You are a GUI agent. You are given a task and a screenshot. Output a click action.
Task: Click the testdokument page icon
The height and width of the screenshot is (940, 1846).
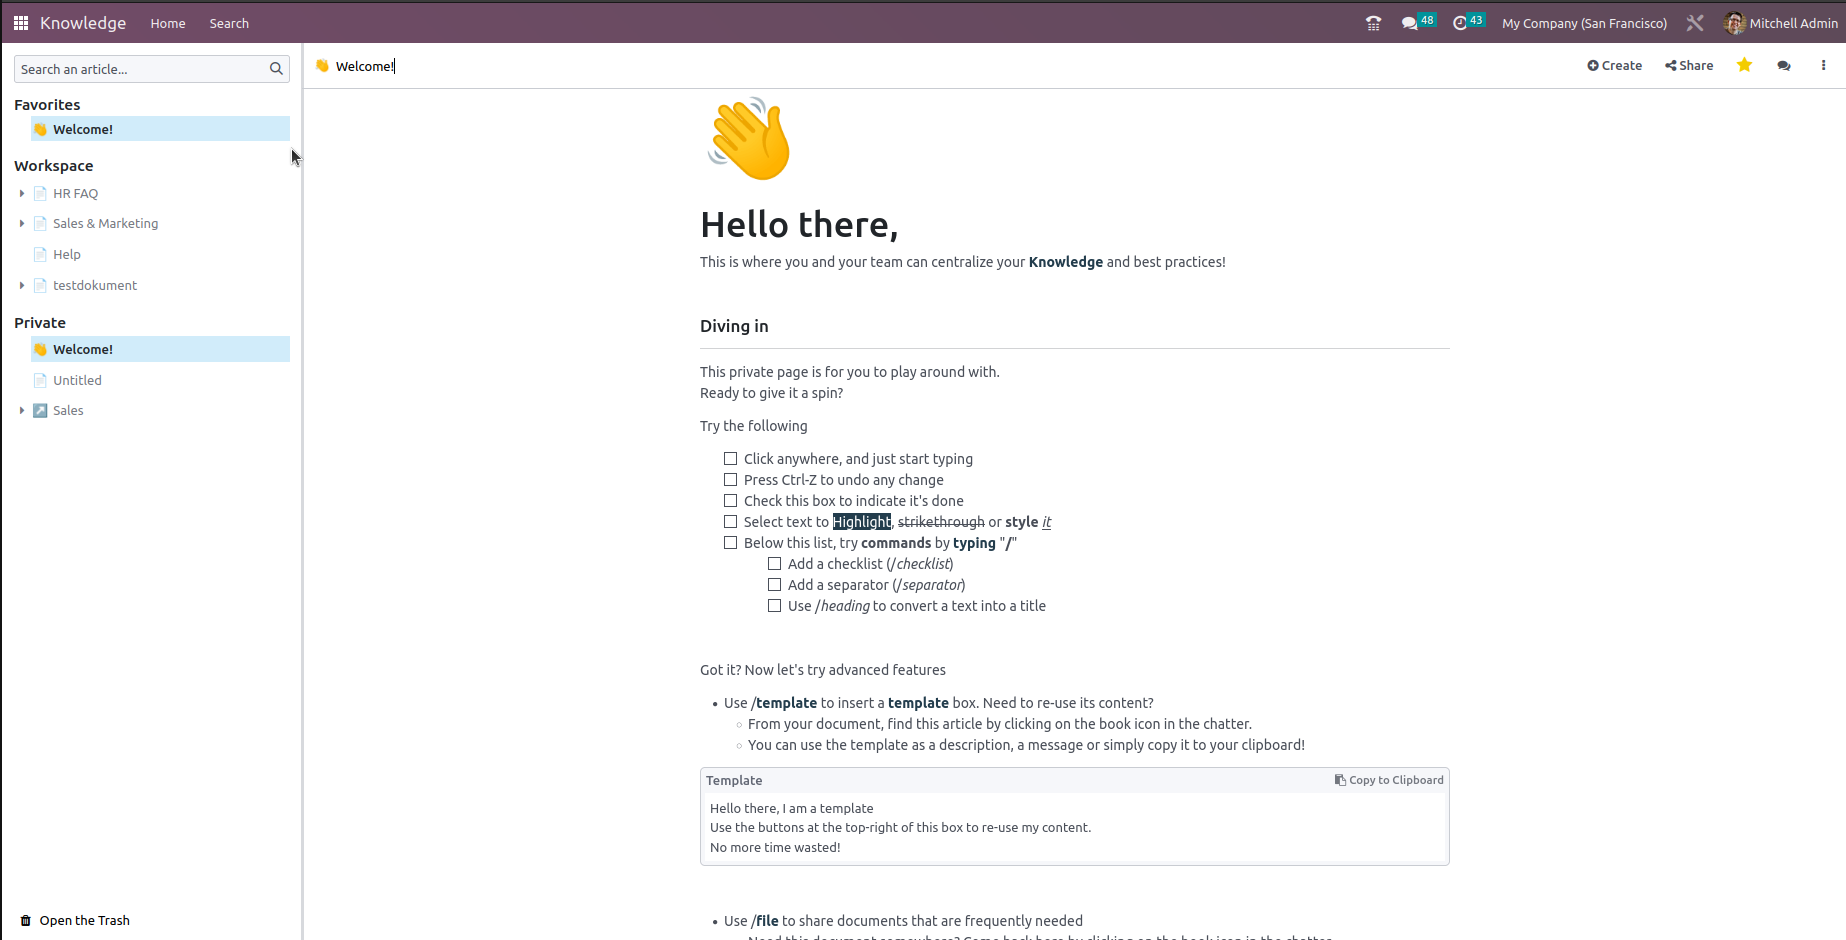[x=40, y=285]
